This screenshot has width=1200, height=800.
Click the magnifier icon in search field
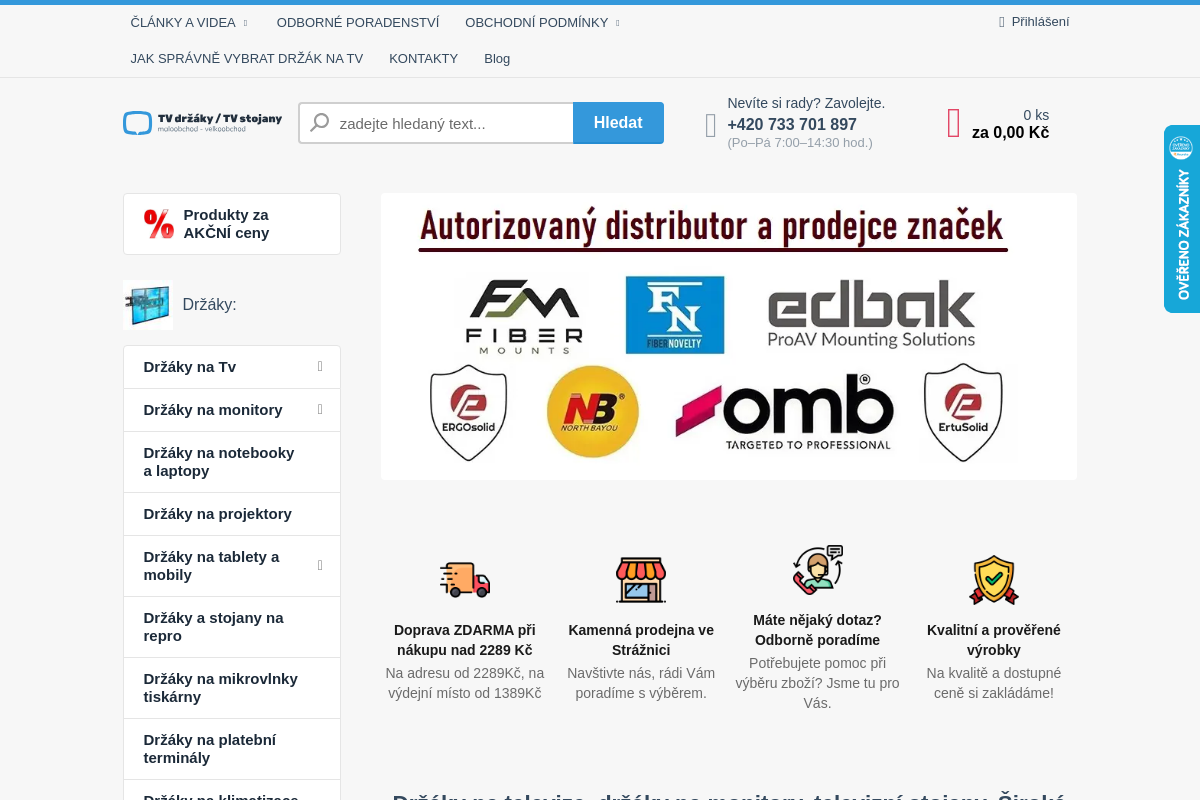(320, 123)
